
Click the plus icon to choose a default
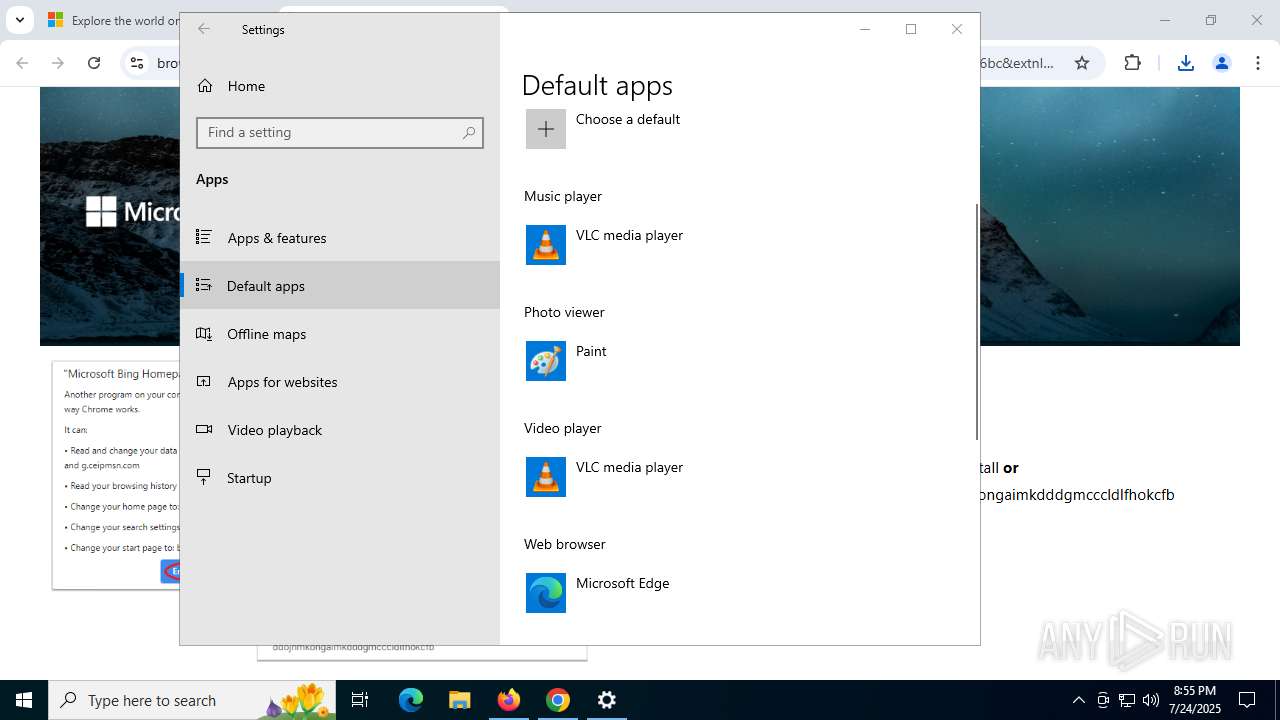click(x=546, y=129)
